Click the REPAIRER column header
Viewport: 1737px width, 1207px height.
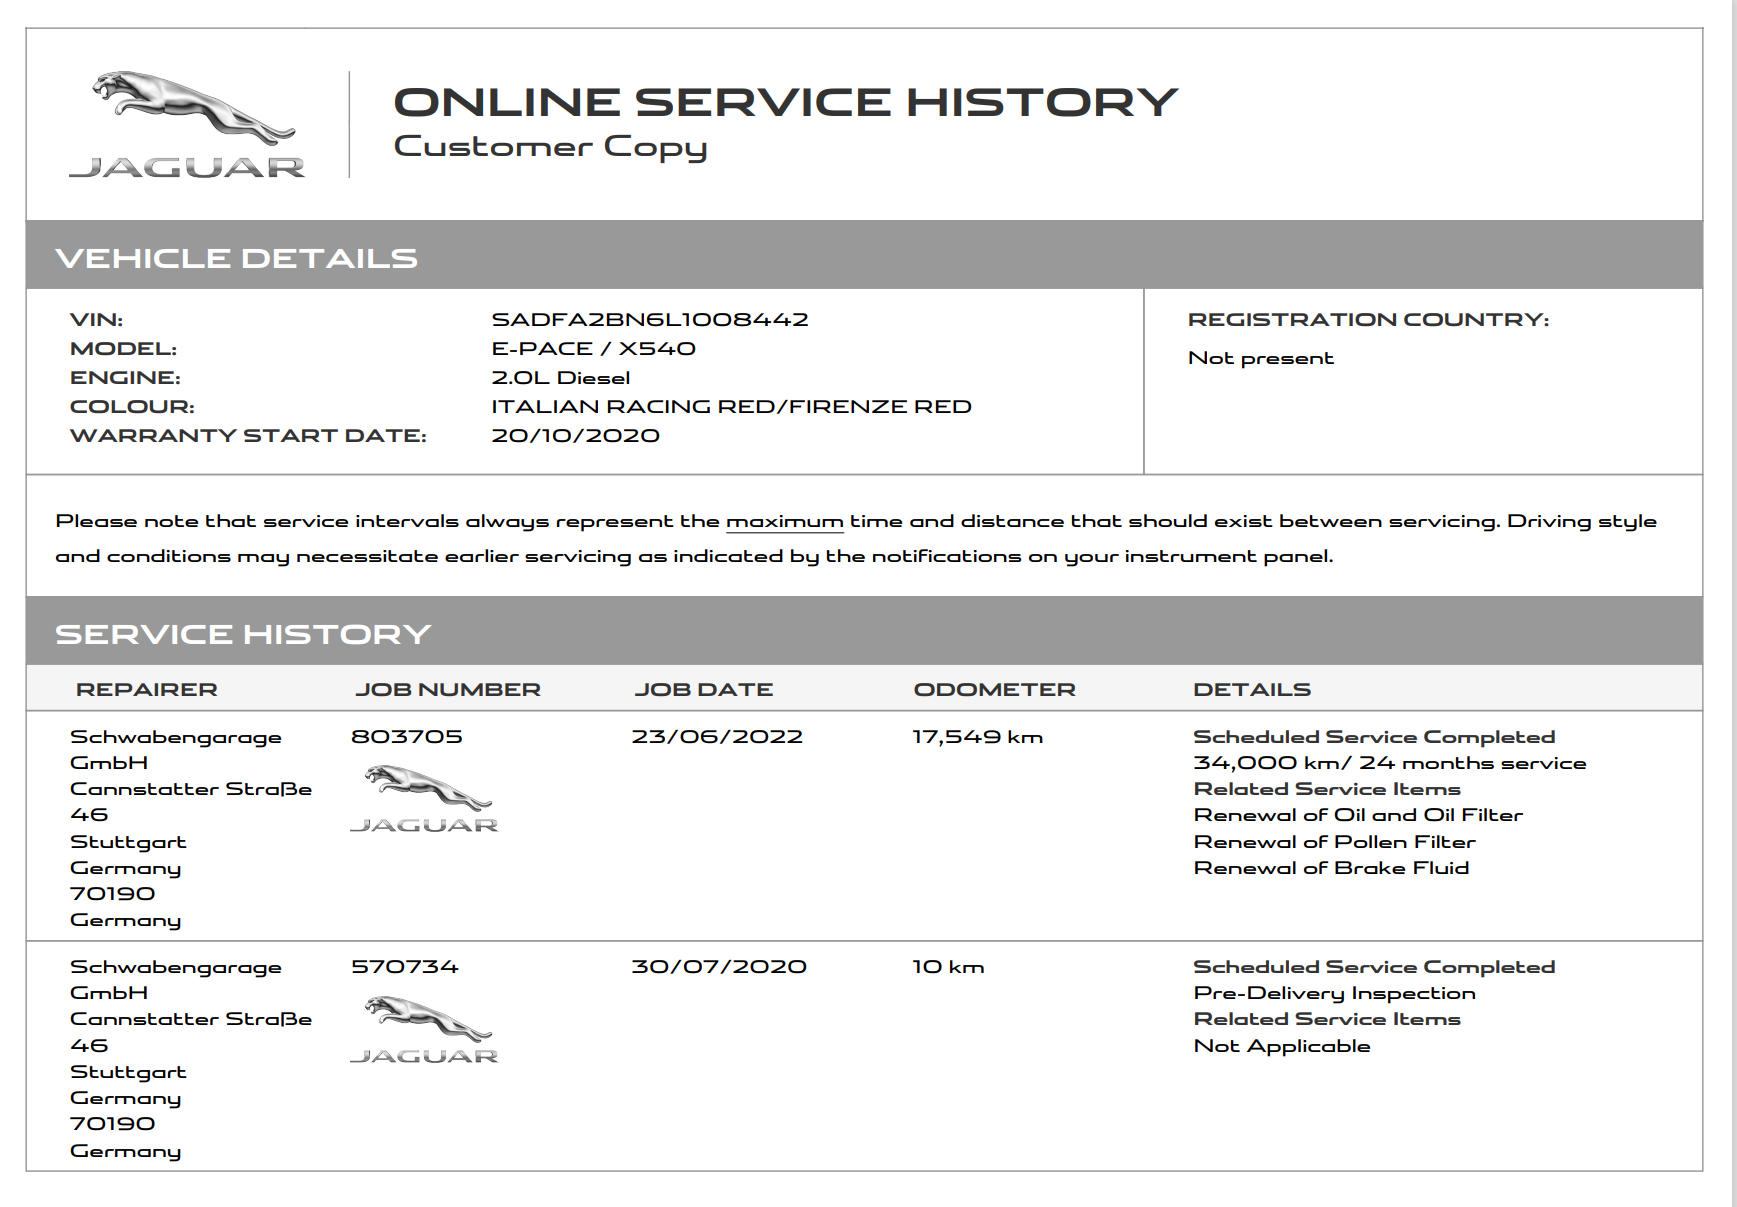point(147,689)
